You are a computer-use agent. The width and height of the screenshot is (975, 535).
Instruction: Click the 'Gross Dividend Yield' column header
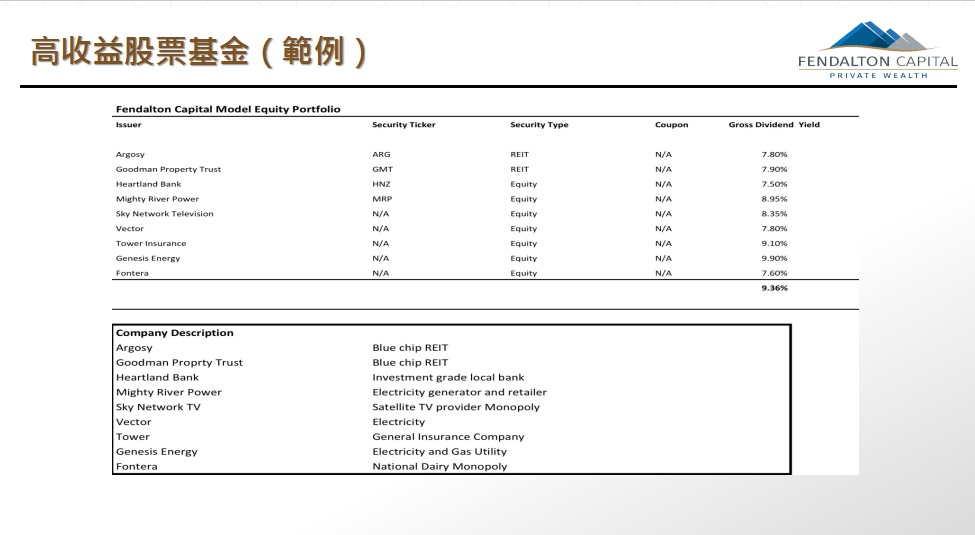click(774, 124)
